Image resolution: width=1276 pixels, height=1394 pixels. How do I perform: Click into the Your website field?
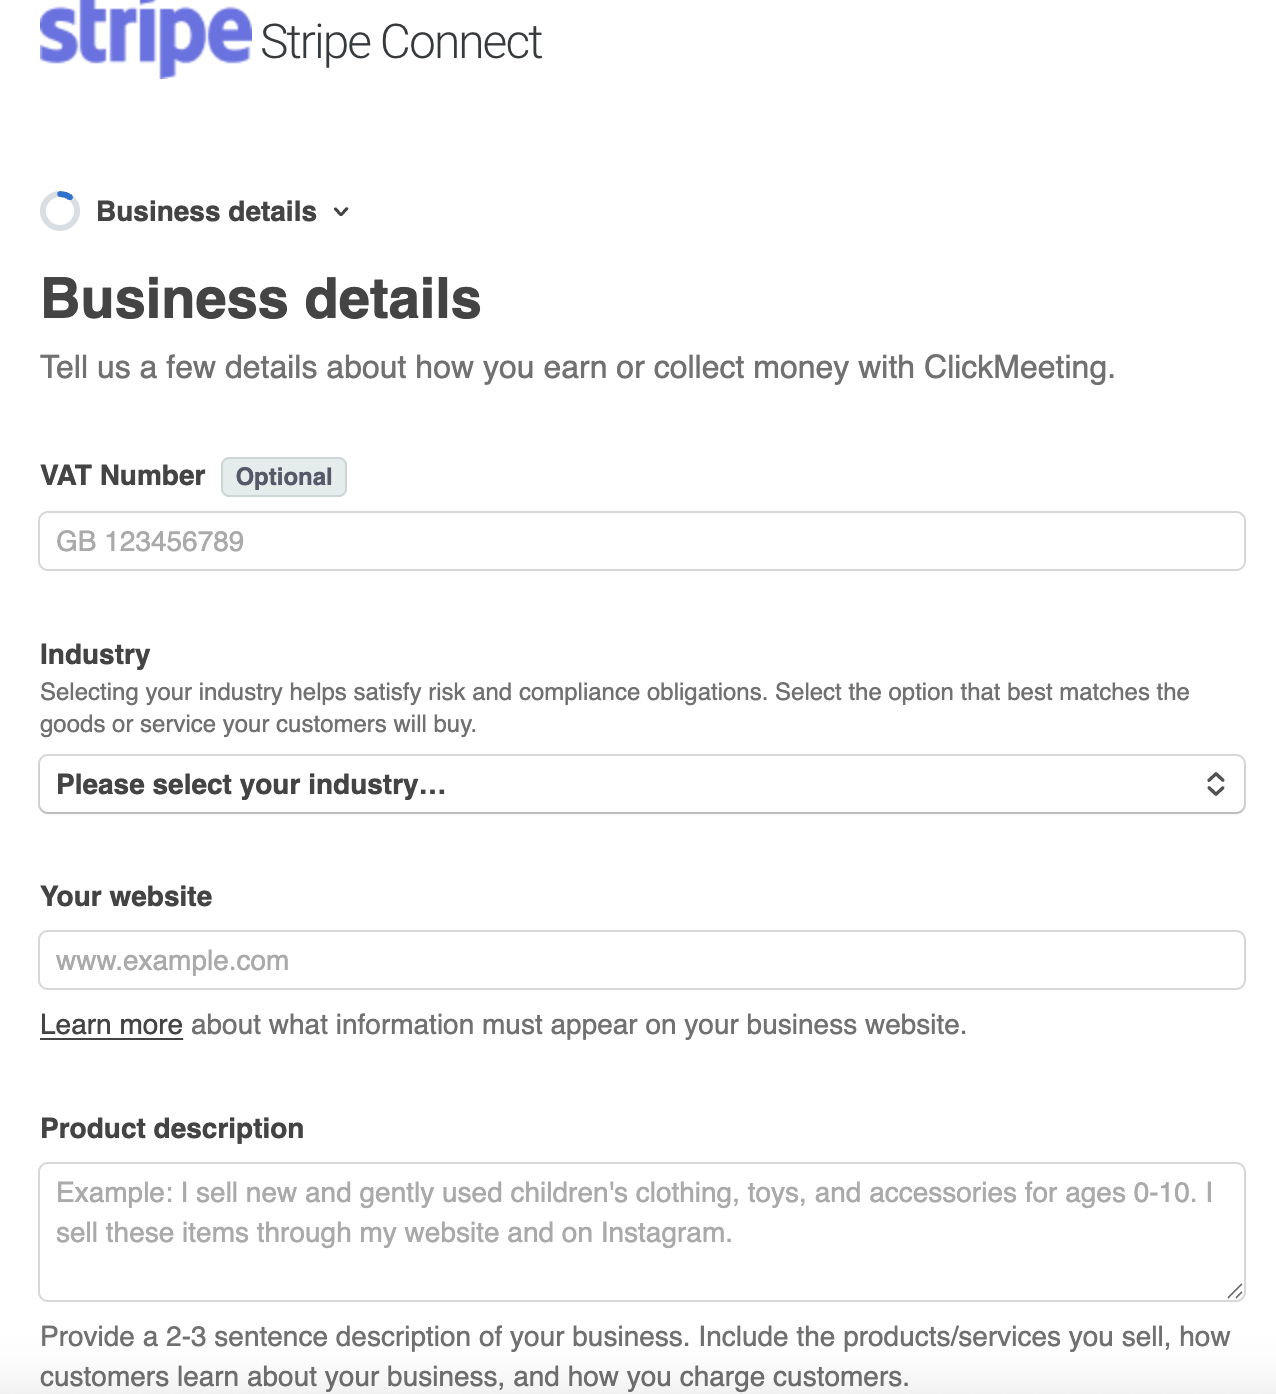tap(642, 960)
